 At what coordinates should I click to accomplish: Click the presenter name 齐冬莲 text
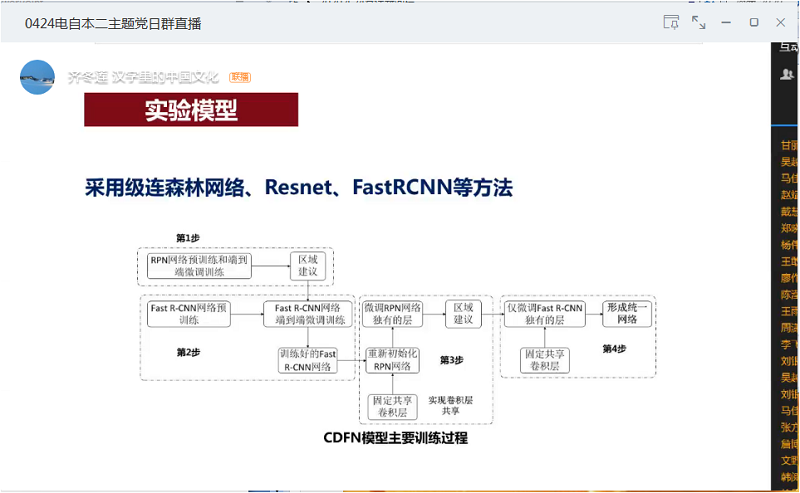(x=85, y=77)
